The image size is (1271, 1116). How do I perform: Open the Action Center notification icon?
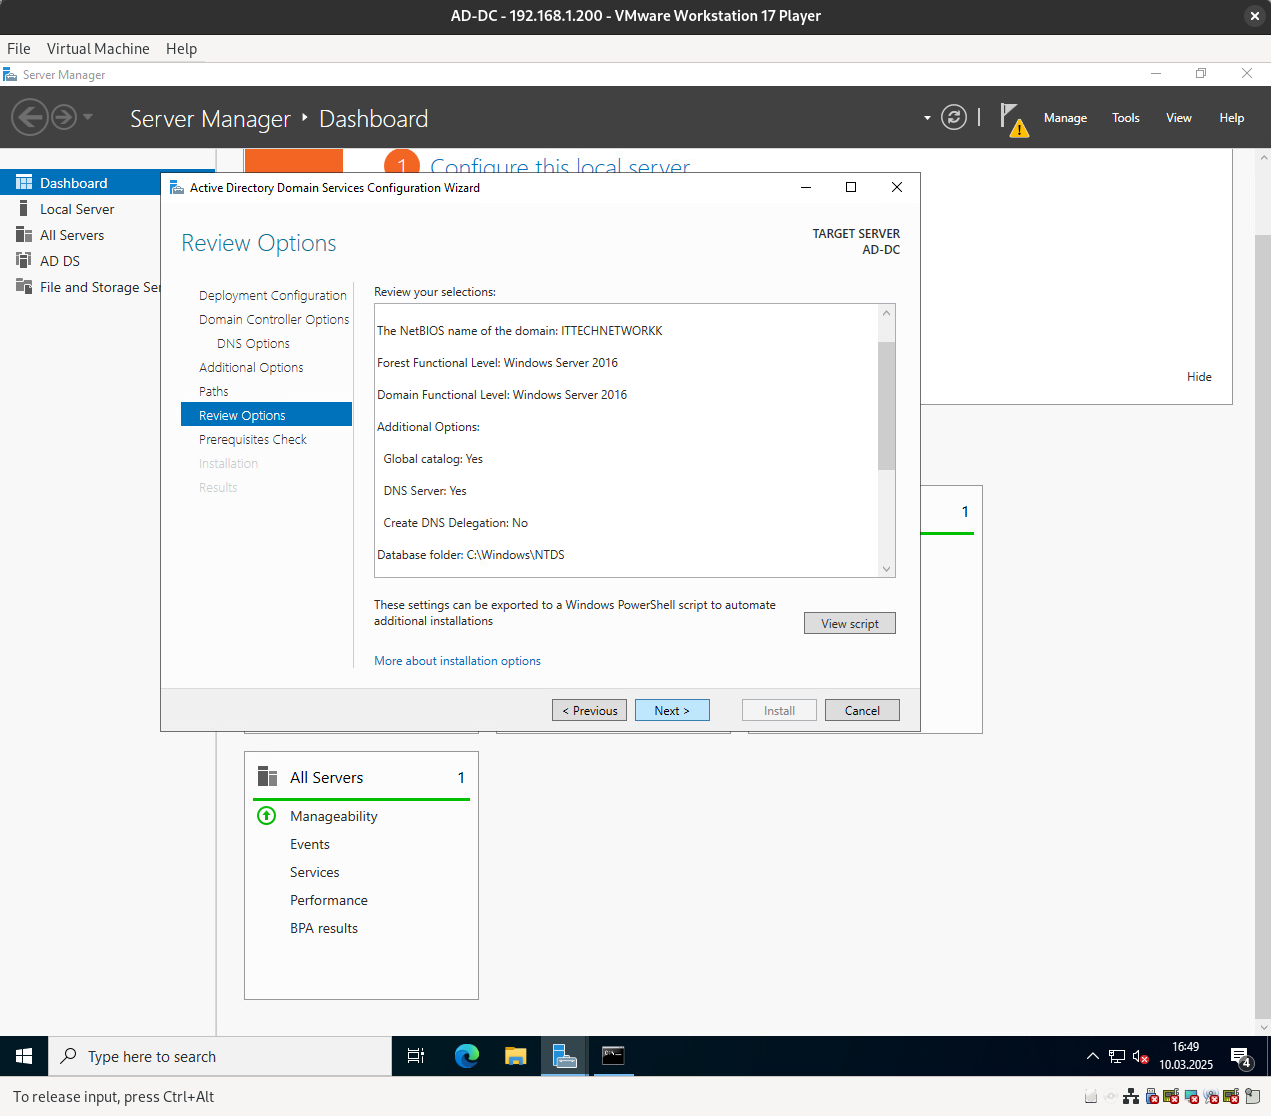click(1241, 1057)
